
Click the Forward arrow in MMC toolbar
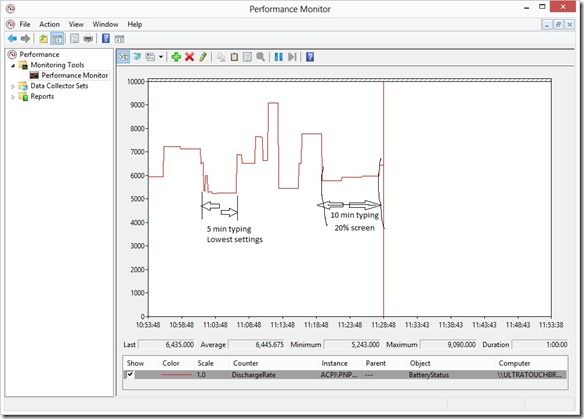[x=25, y=38]
